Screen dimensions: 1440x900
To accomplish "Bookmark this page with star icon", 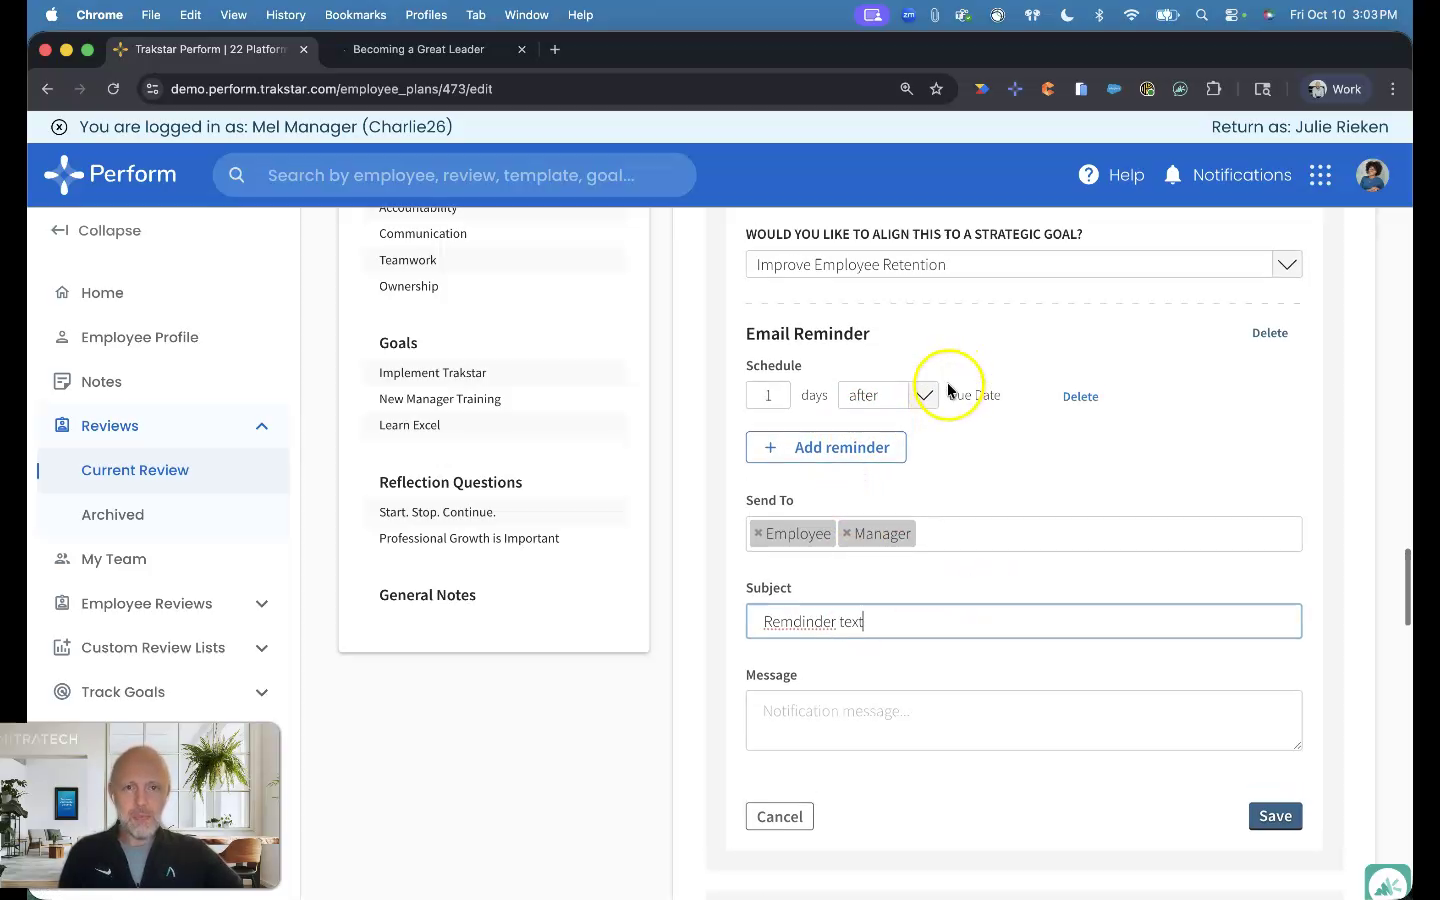I will point(936,89).
